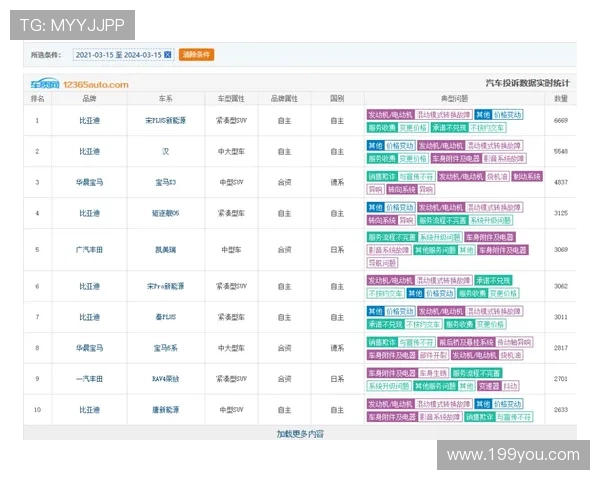Click the 车系 column header
This screenshot has width=600, height=480.
(x=165, y=99)
